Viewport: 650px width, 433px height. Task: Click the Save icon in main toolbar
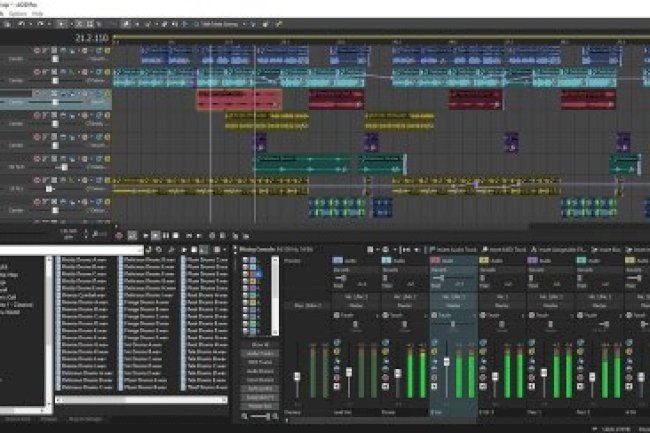coord(7,24)
